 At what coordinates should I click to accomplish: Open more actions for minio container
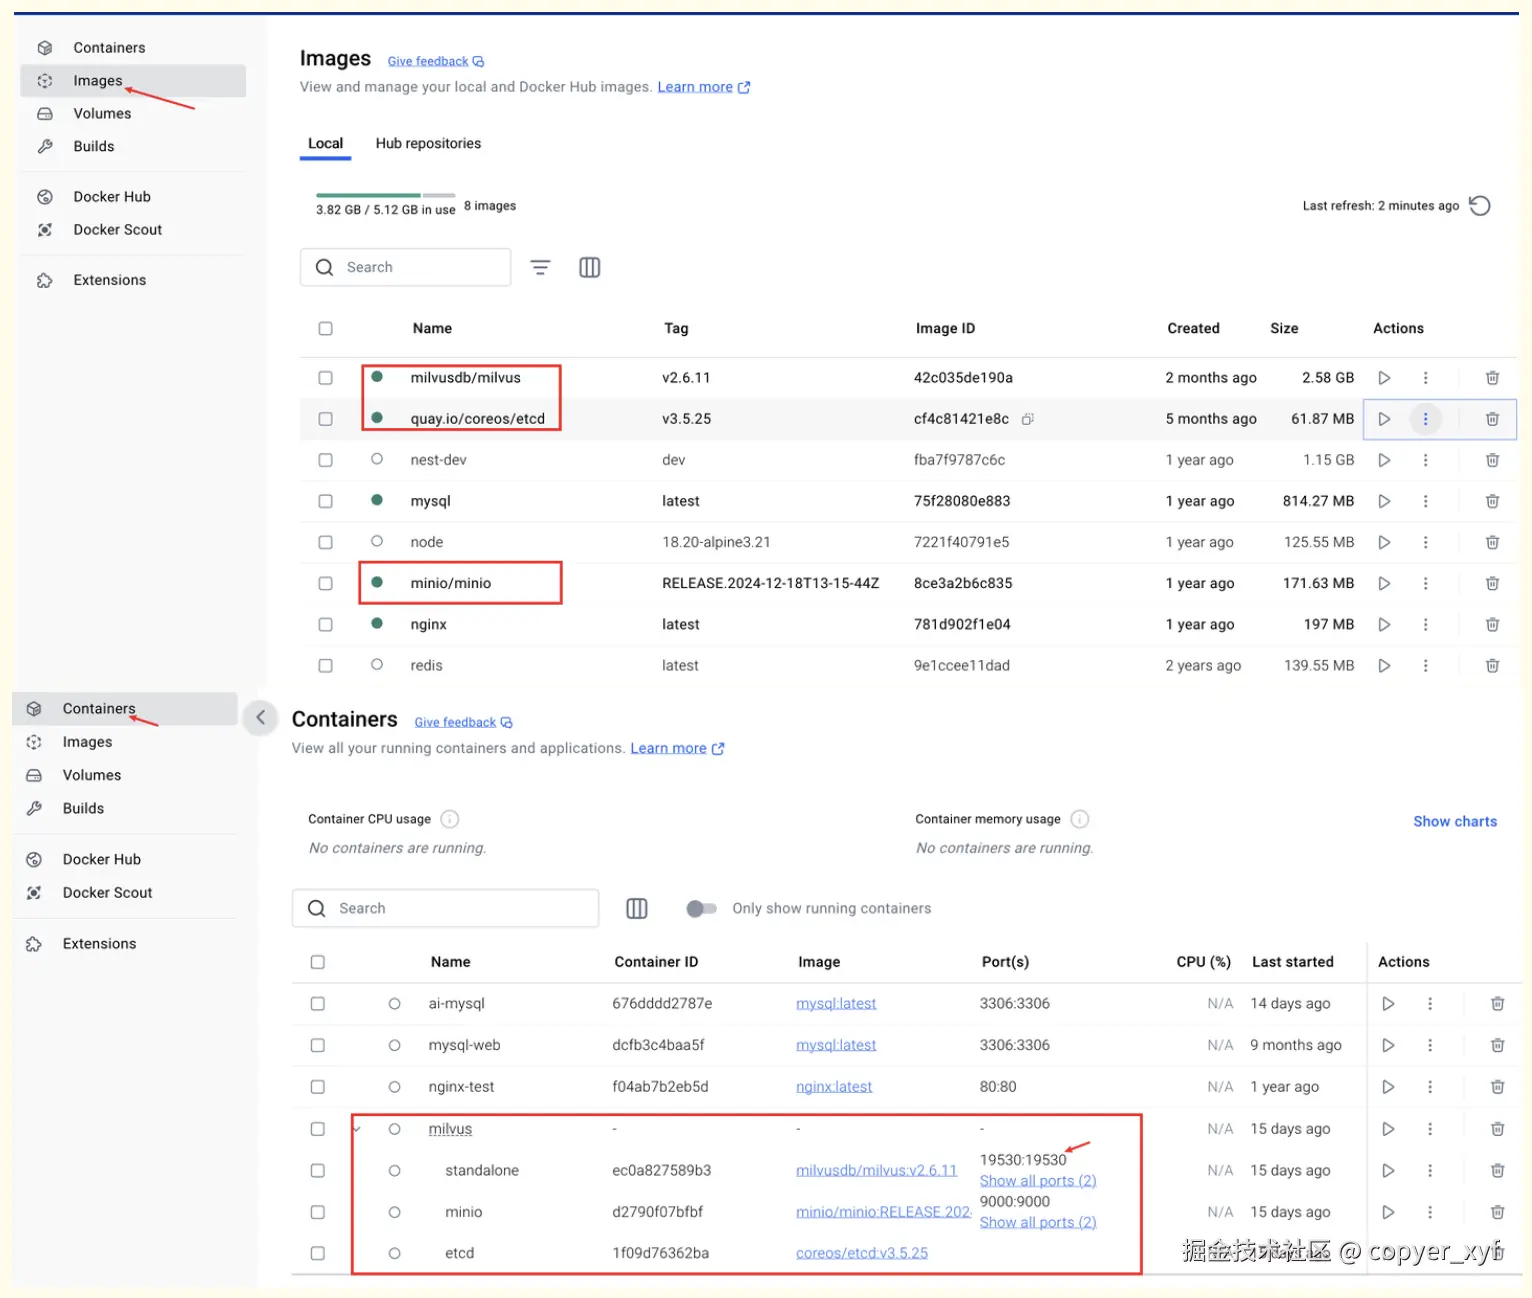[1430, 1212]
